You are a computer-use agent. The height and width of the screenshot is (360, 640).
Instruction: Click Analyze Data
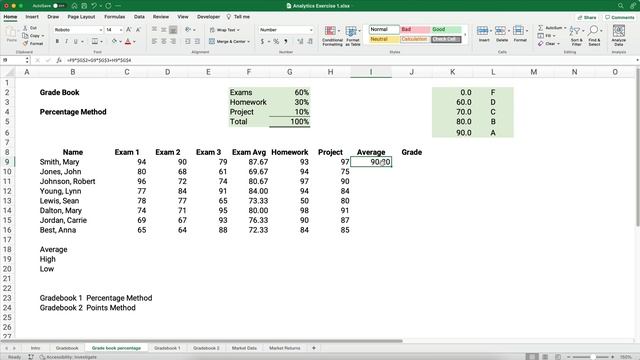click(619, 35)
